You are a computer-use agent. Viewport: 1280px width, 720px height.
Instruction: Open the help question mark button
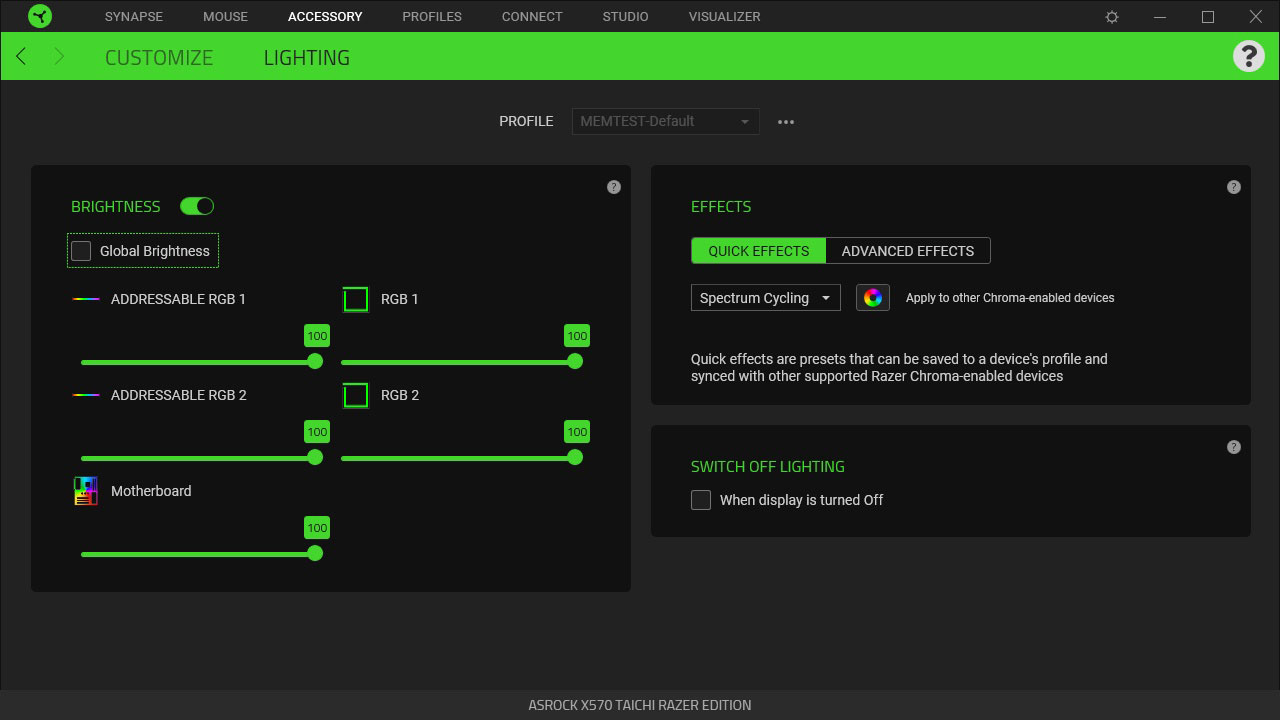point(1248,56)
